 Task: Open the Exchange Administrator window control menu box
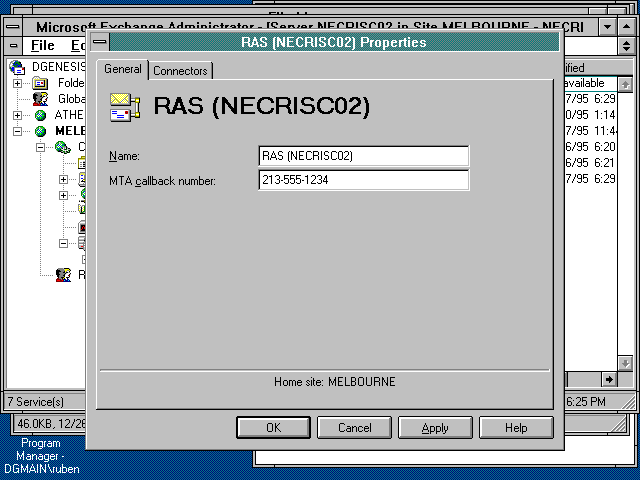pyautogui.click(x=13, y=27)
